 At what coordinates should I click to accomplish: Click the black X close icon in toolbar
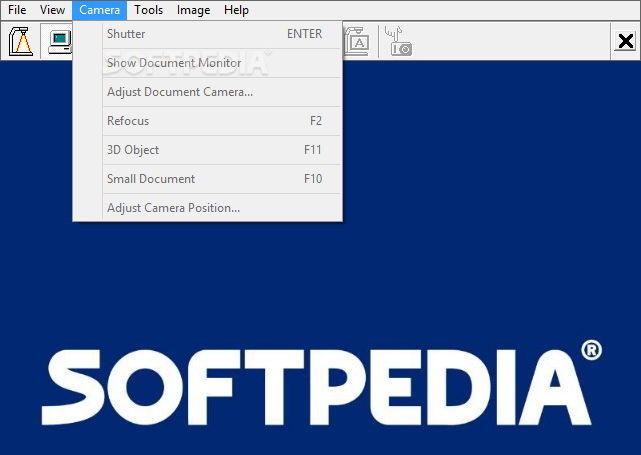(x=625, y=41)
